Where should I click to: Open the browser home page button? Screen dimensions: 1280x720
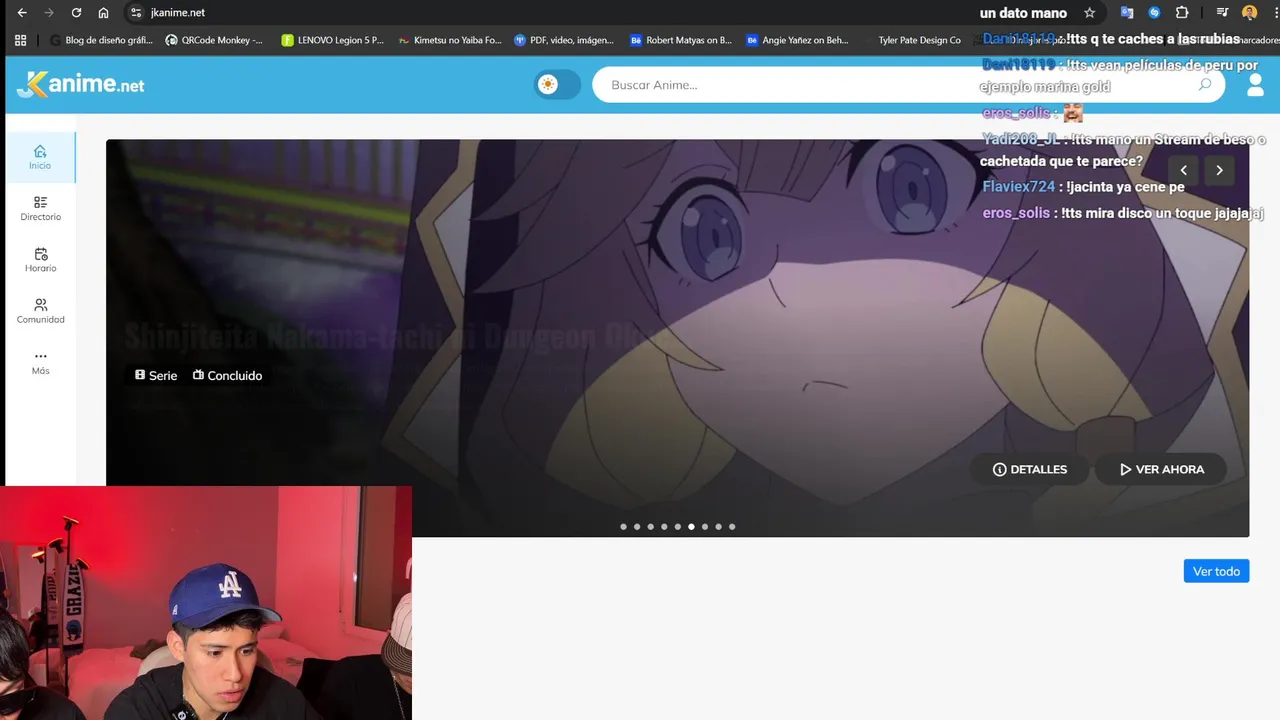click(x=103, y=13)
